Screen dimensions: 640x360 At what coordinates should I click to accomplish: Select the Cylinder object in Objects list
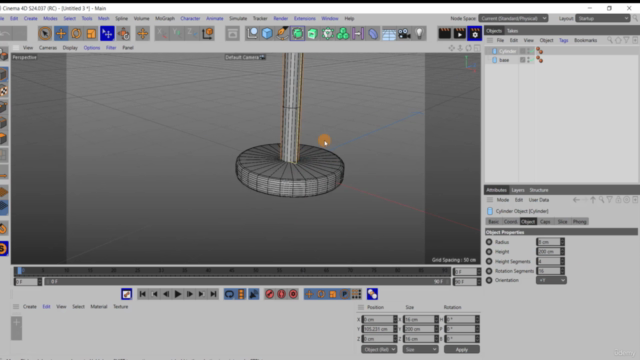click(x=507, y=51)
